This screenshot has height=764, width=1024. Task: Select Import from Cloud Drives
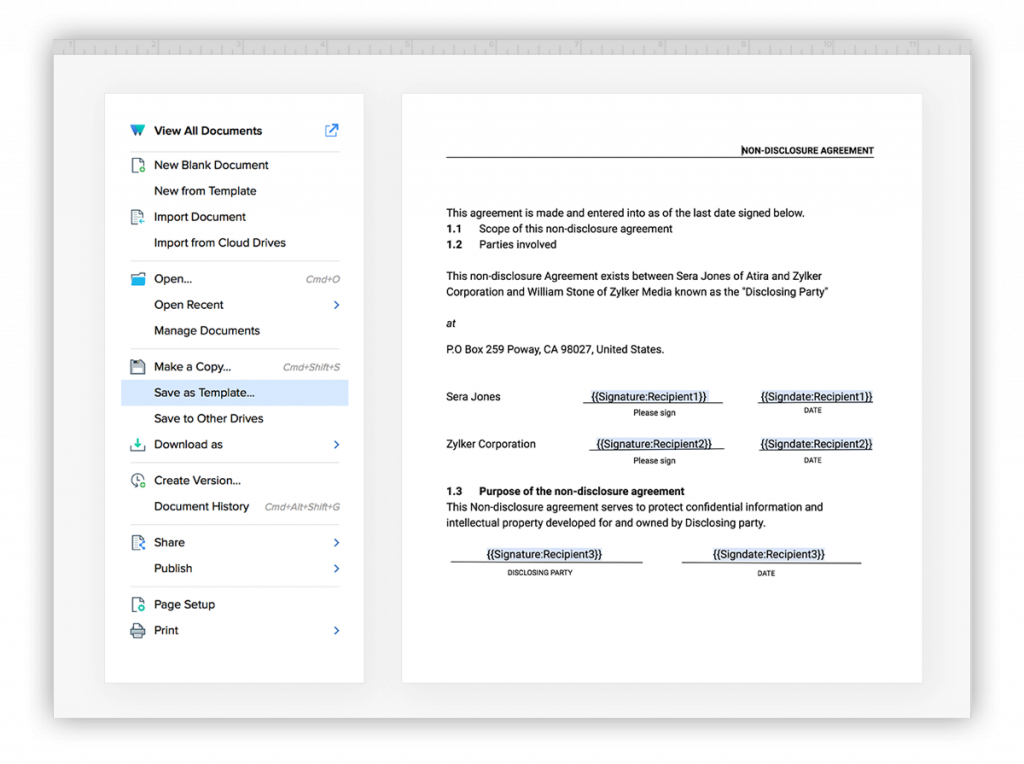pos(220,243)
